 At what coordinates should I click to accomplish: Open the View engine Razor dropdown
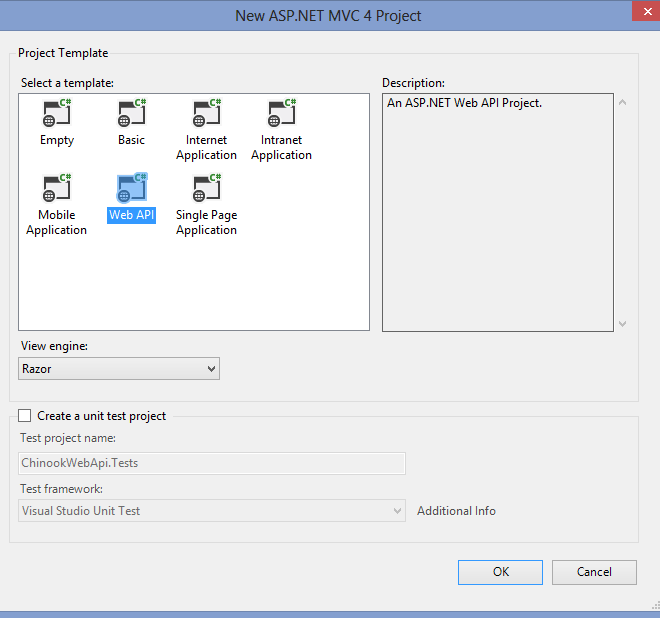point(119,368)
